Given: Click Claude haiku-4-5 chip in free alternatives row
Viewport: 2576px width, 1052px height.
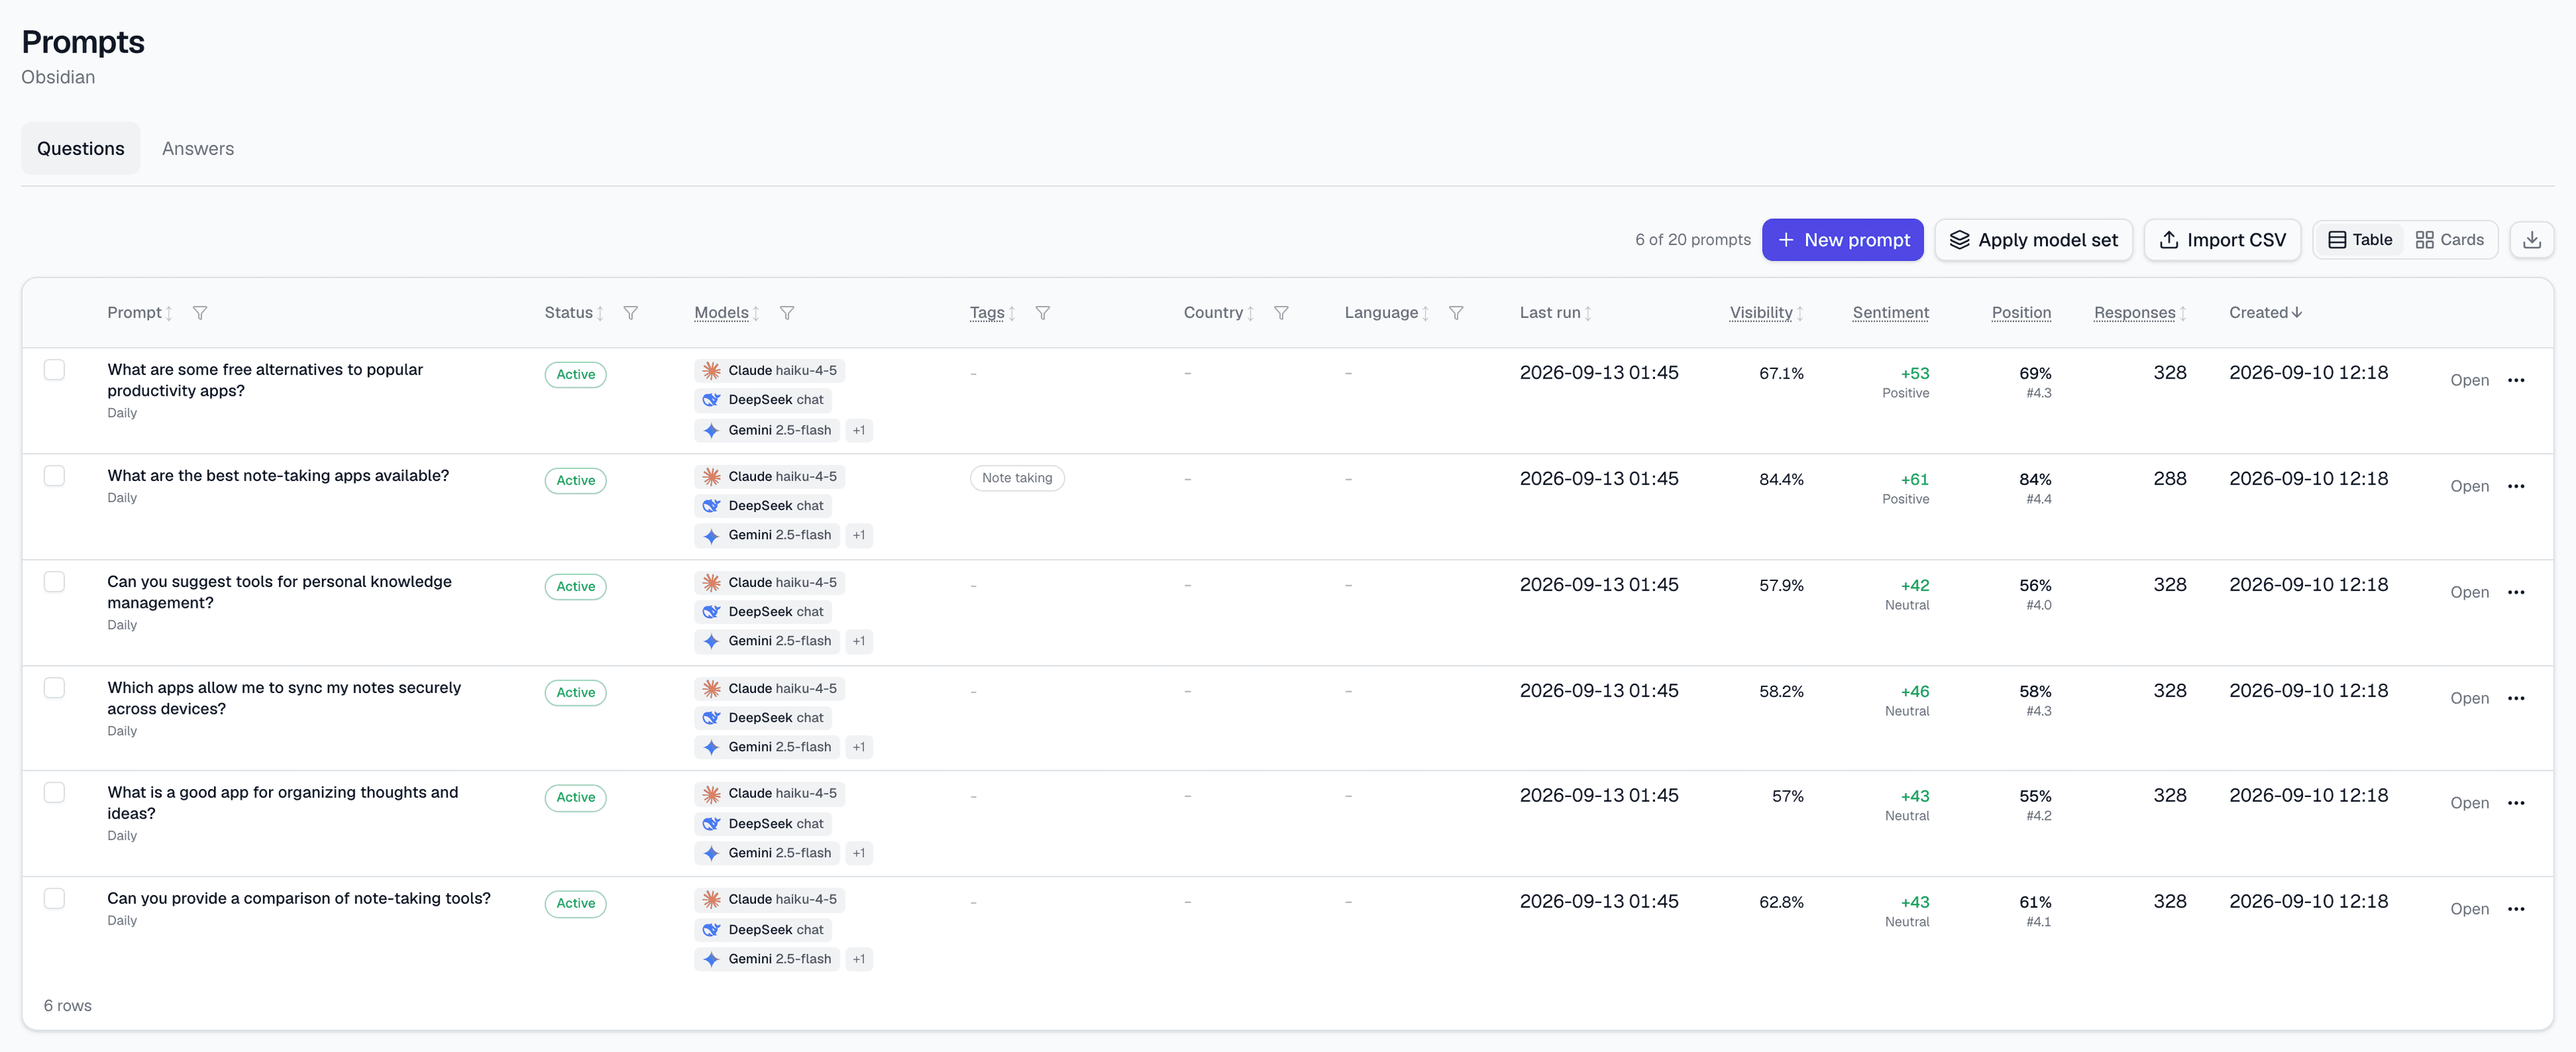Looking at the screenshot, I should point(769,371).
